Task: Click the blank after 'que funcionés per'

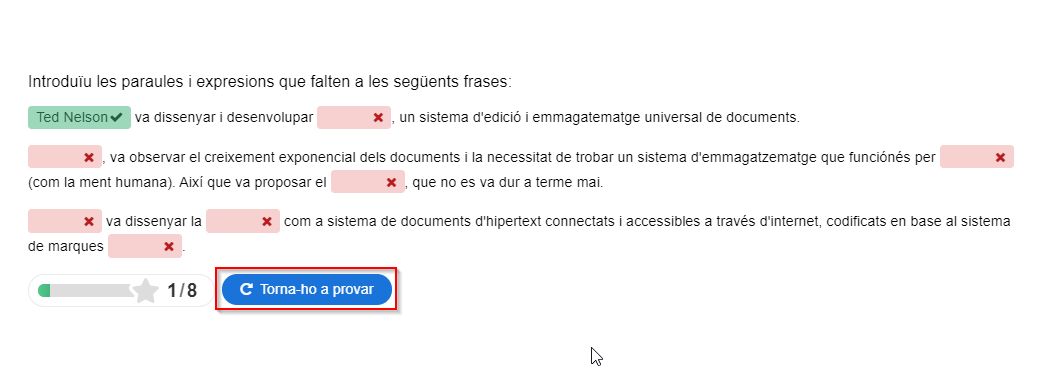Action: pyautogui.click(x=977, y=157)
